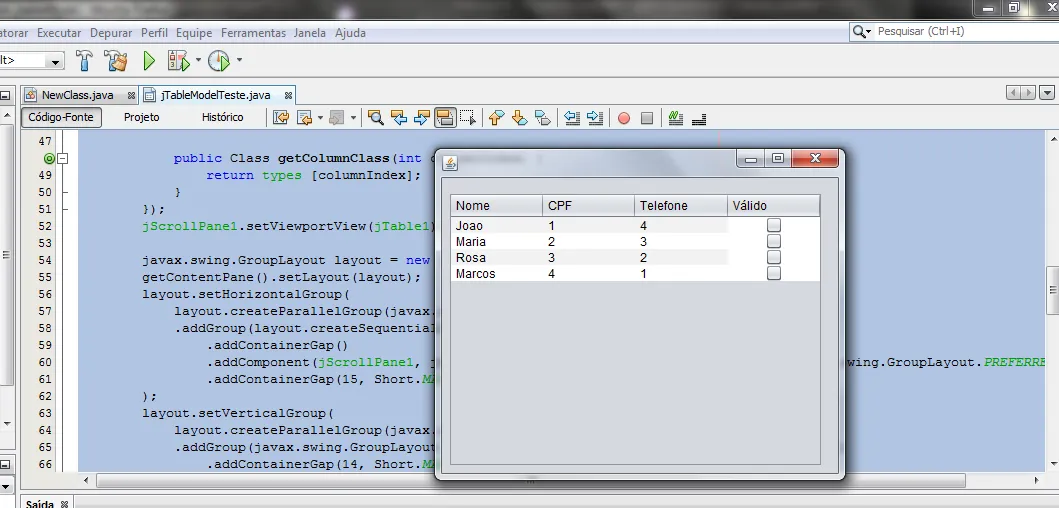Click the grayed Forward navigation icon
The image size is (1059, 508).
pyautogui.click(x=336, y=118)
